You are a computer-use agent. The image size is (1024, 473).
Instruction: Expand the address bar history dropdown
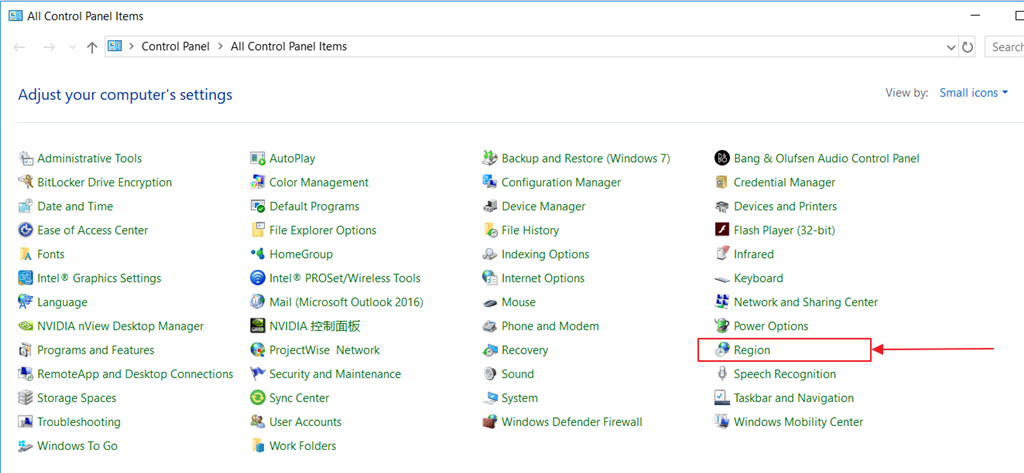951,47
